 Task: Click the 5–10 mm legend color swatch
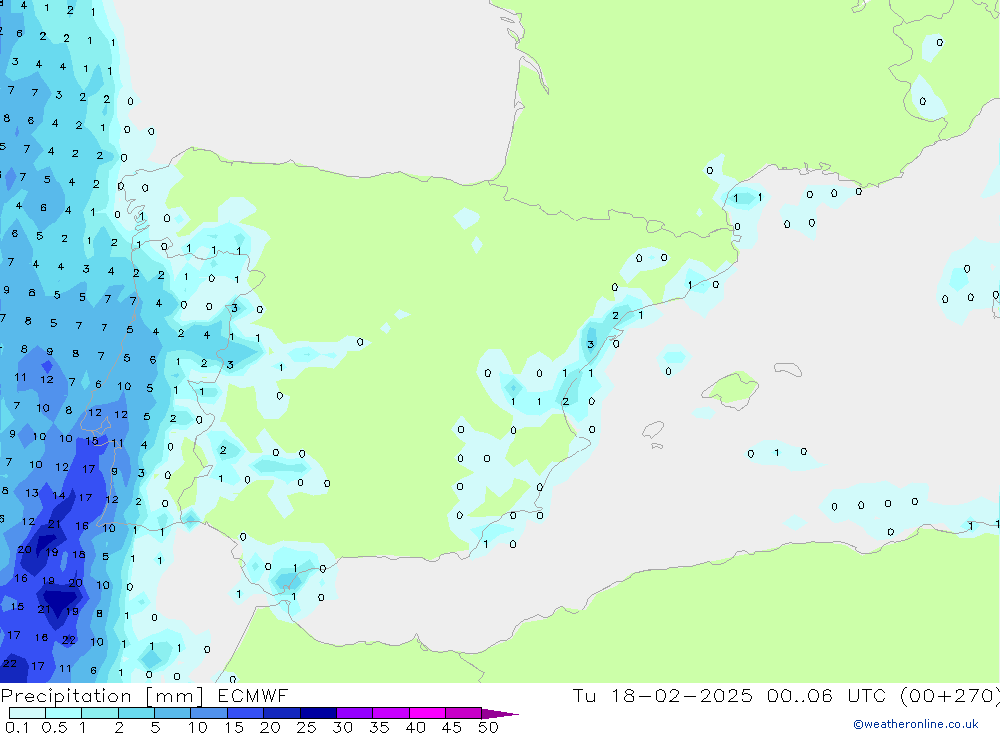click(172, 713)
